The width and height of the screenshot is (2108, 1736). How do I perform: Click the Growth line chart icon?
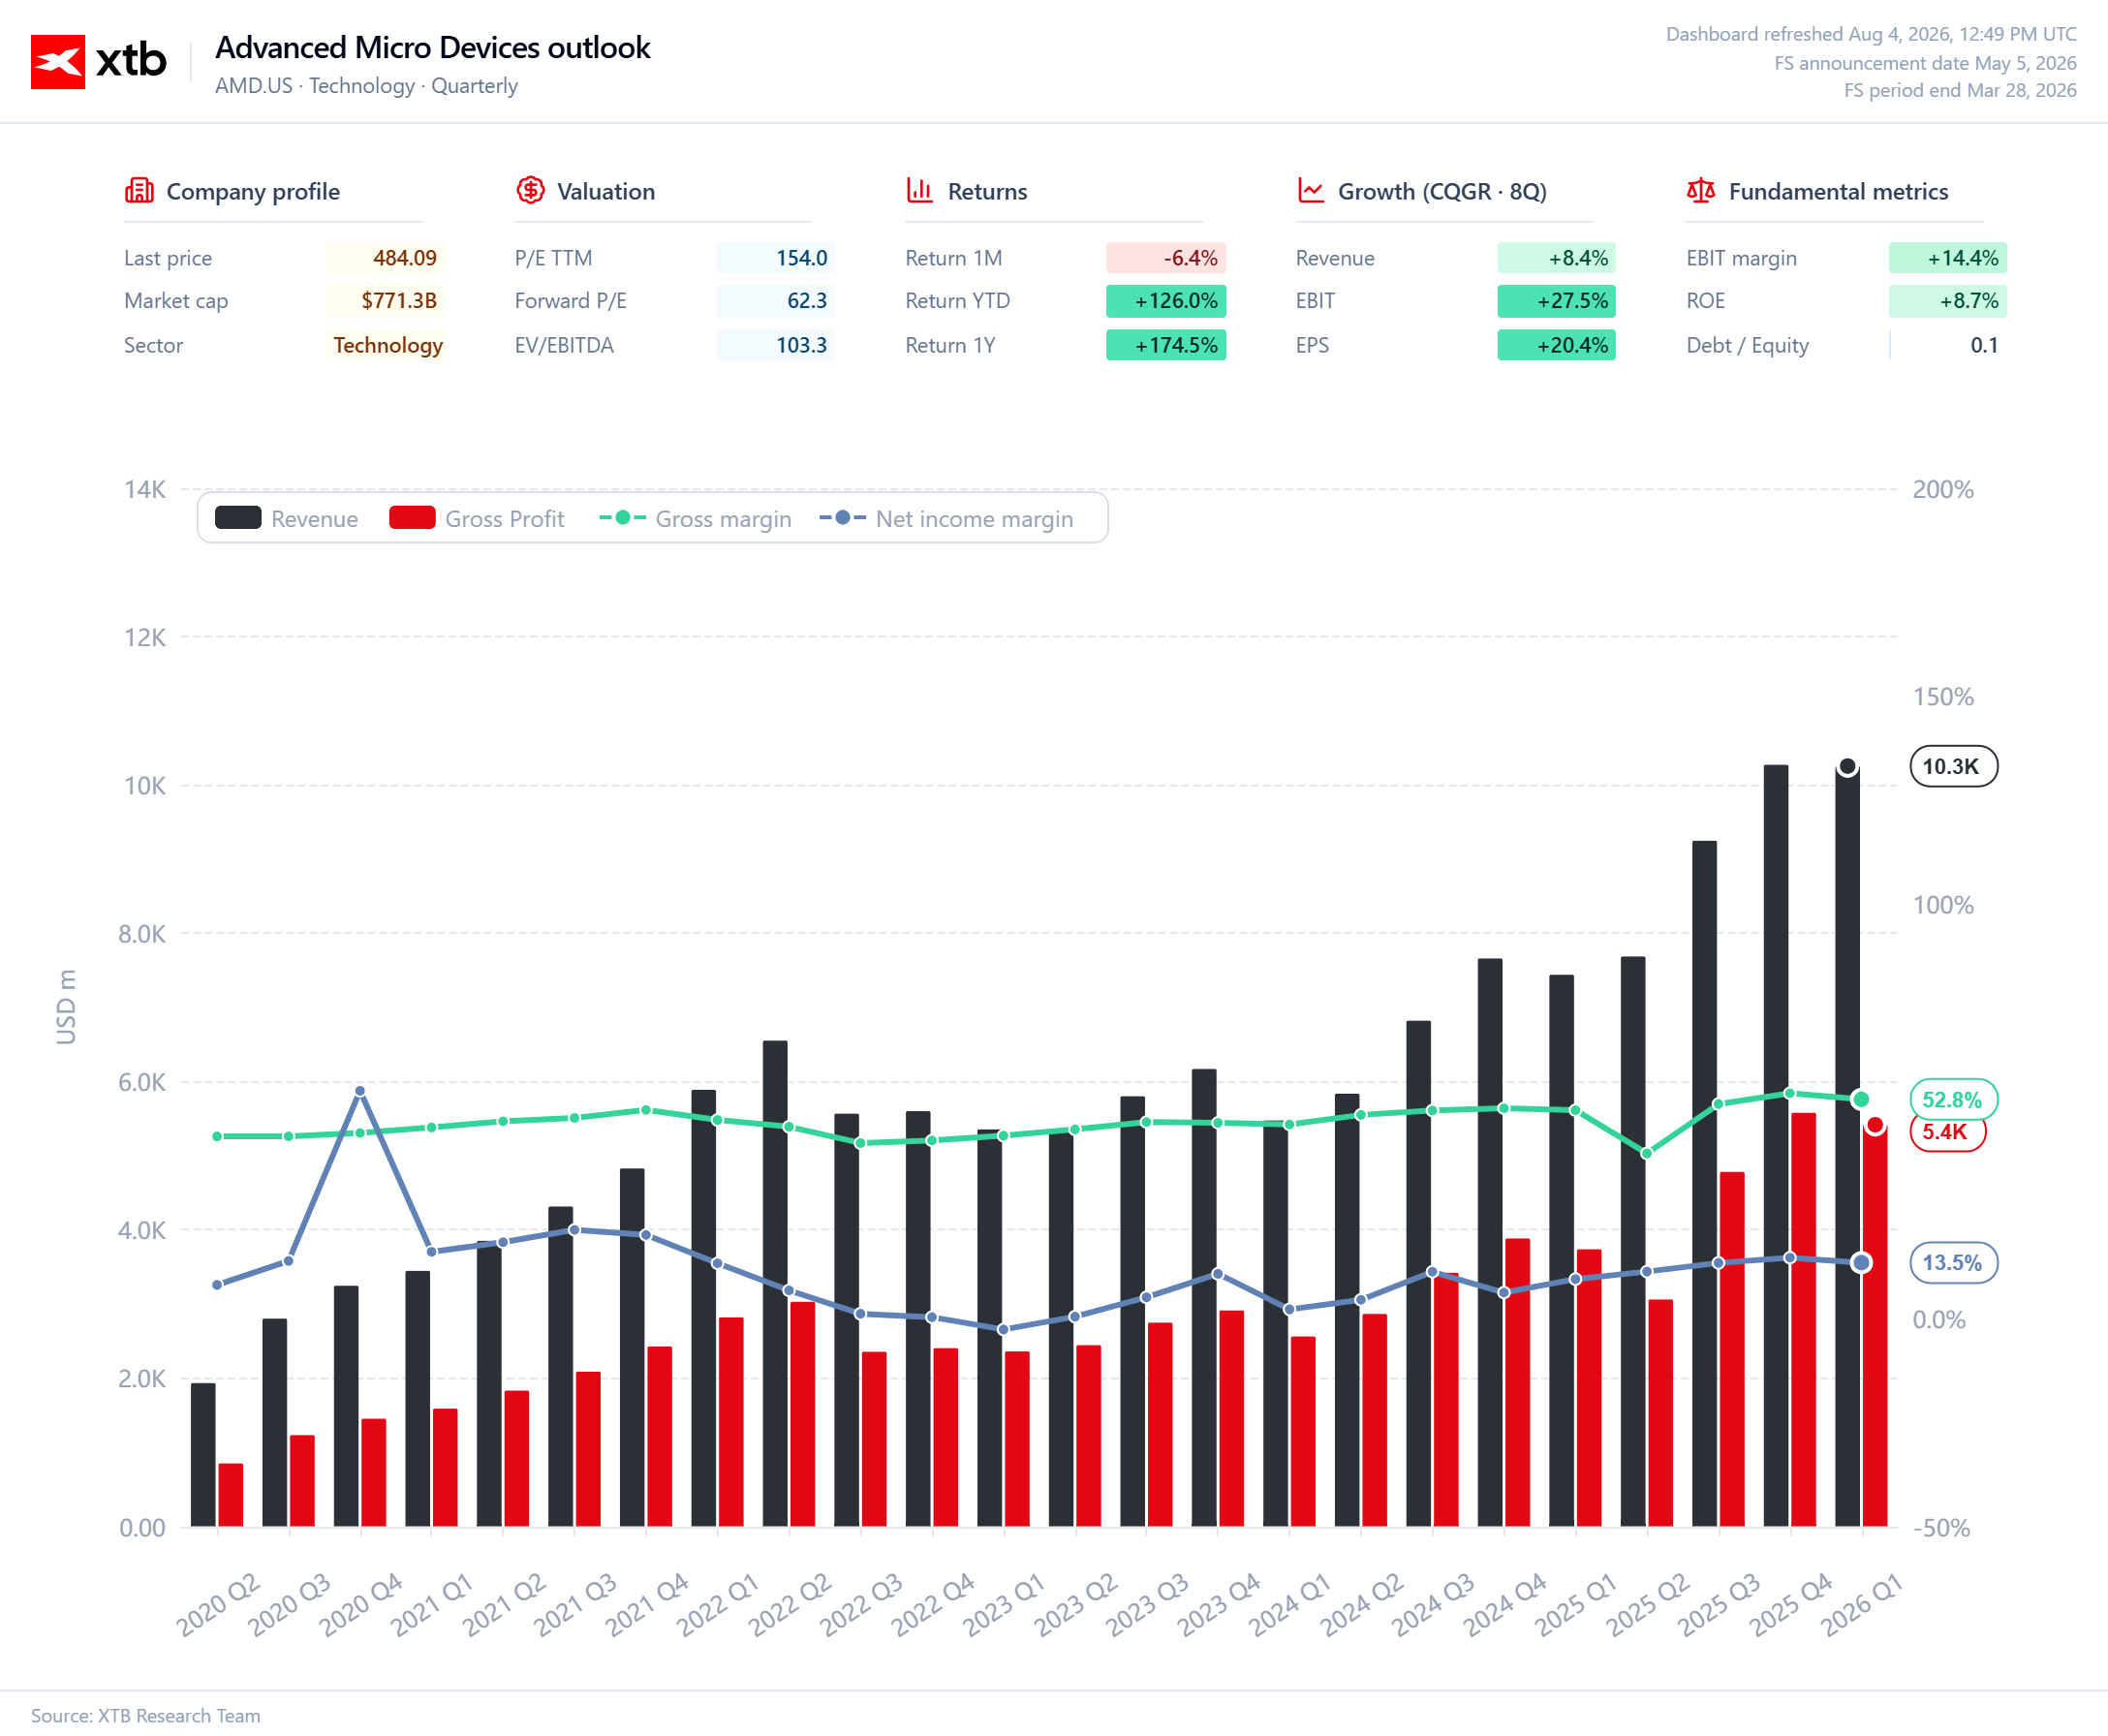1310,190
